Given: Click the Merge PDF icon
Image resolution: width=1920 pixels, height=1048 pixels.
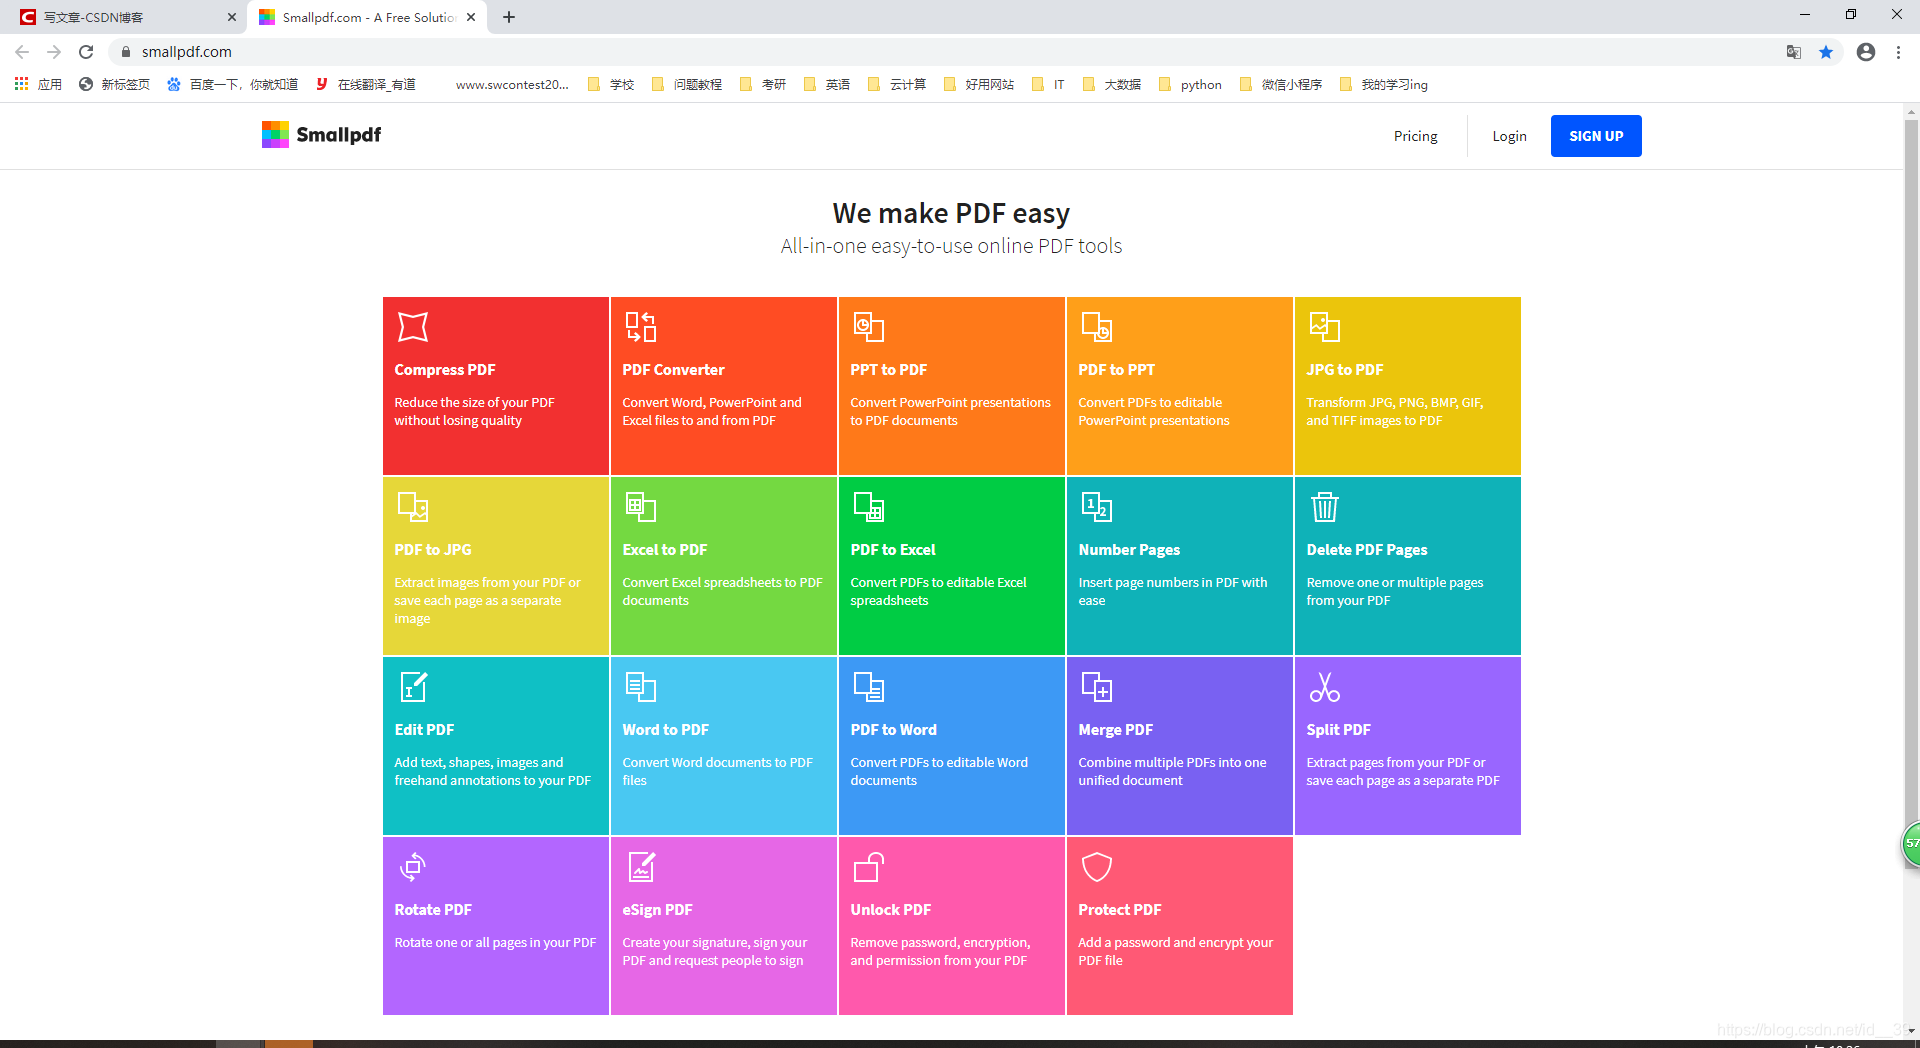Looking at the screenshot, I should point(1097,687).
